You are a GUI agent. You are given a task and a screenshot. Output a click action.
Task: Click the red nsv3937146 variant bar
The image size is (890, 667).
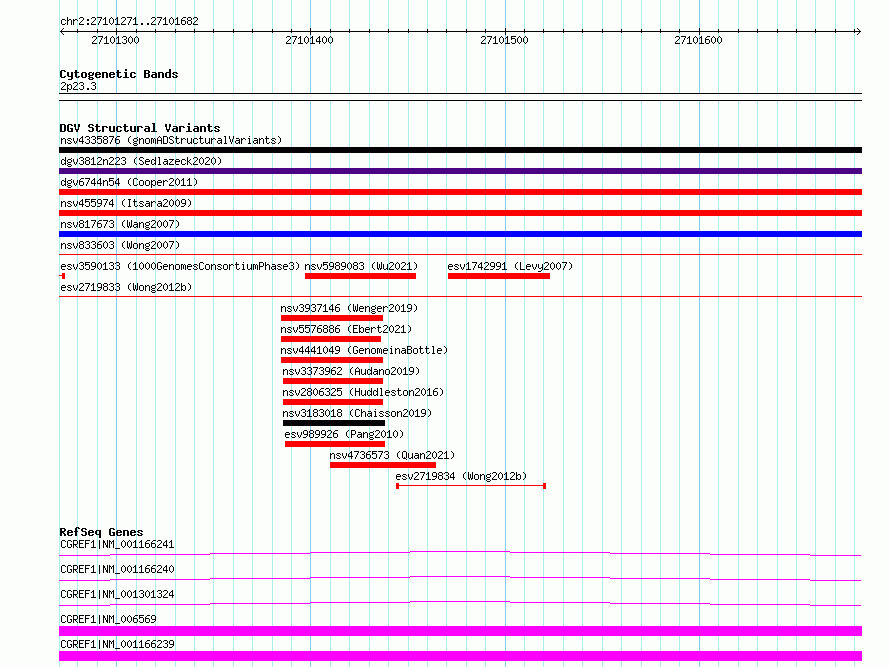pos(332,318)
